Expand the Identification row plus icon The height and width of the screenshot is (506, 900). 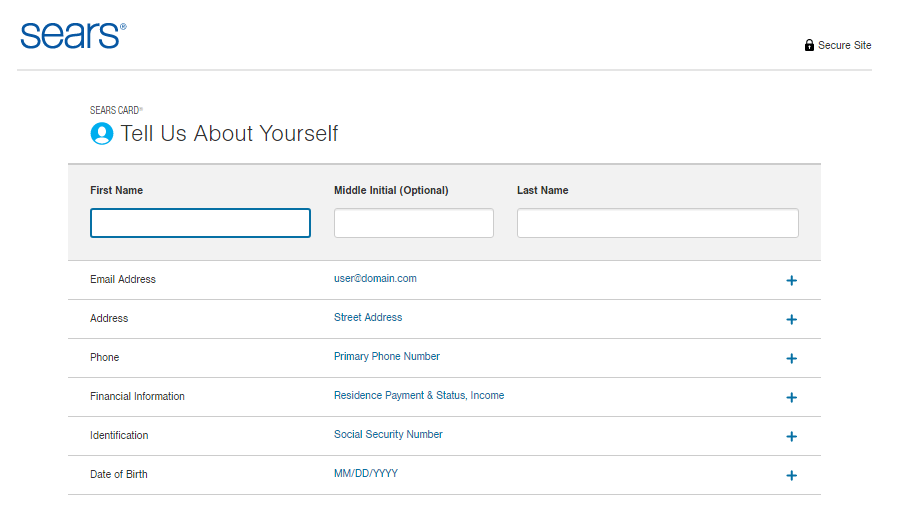(x=792, y=437)
